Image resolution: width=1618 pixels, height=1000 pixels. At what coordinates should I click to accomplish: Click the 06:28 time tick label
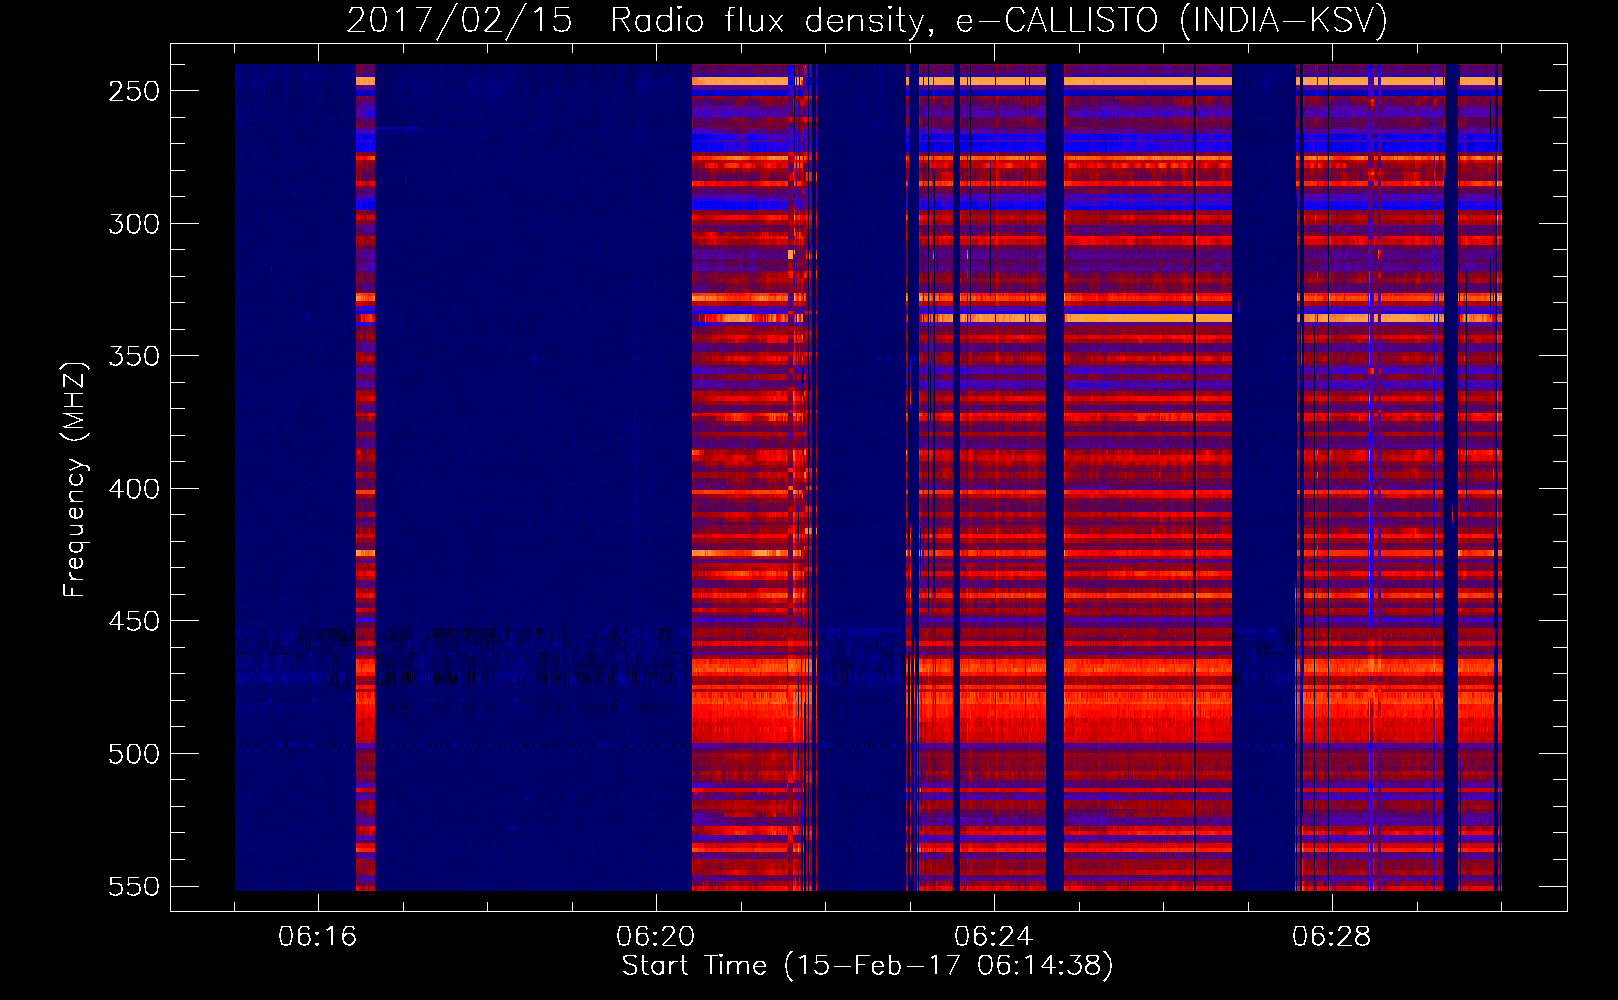click(x=1331, y=937)
